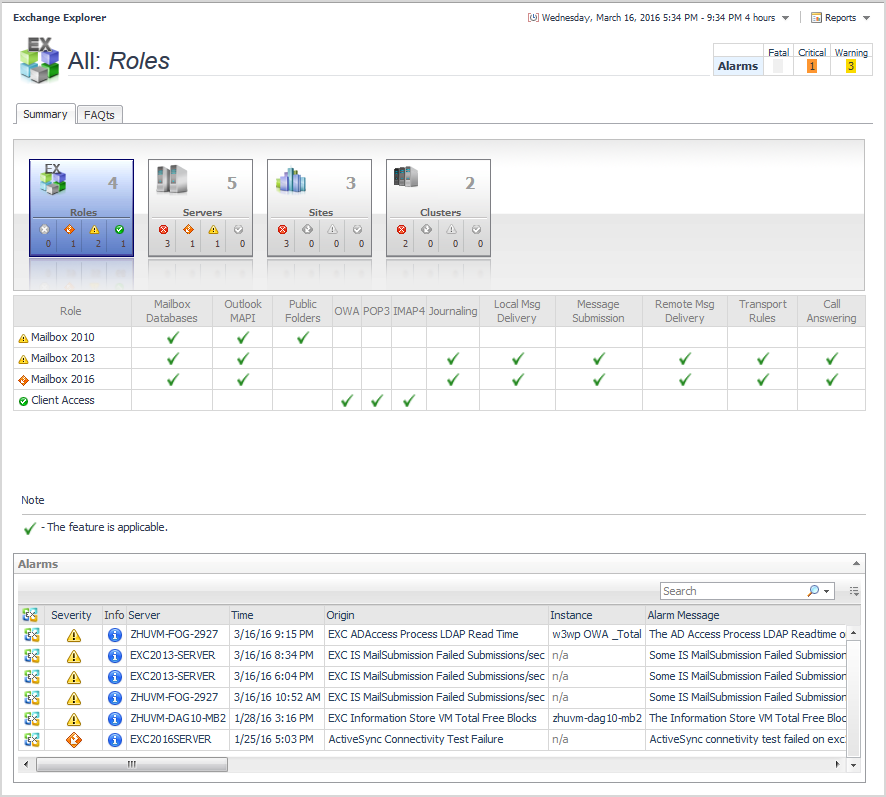Image resolution: width=886 pixels, height=797 pixels.
Task: Select the Servers tile icon
Action: point(172,180)
